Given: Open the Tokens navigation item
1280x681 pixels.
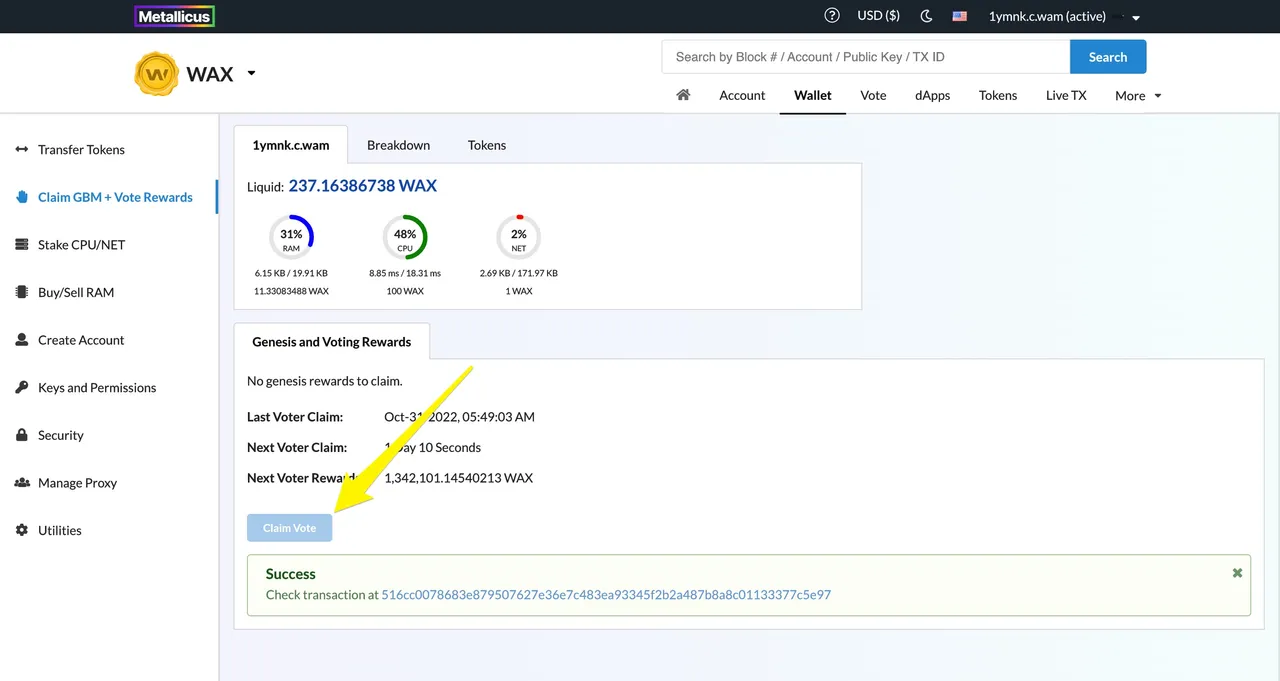Looking at the screenshot, I should (x=998, y=95).
